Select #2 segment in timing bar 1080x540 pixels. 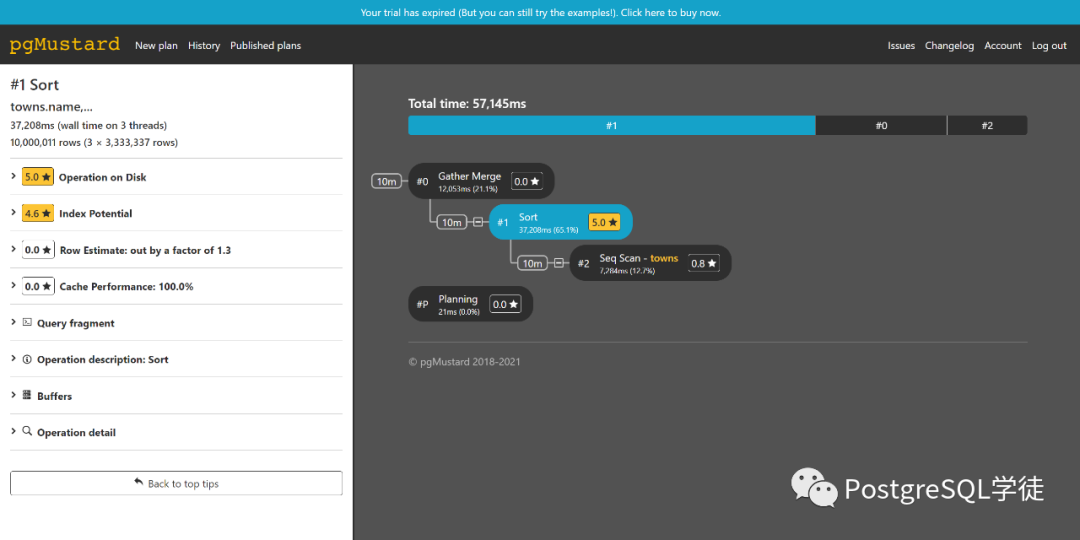(987, 126)
